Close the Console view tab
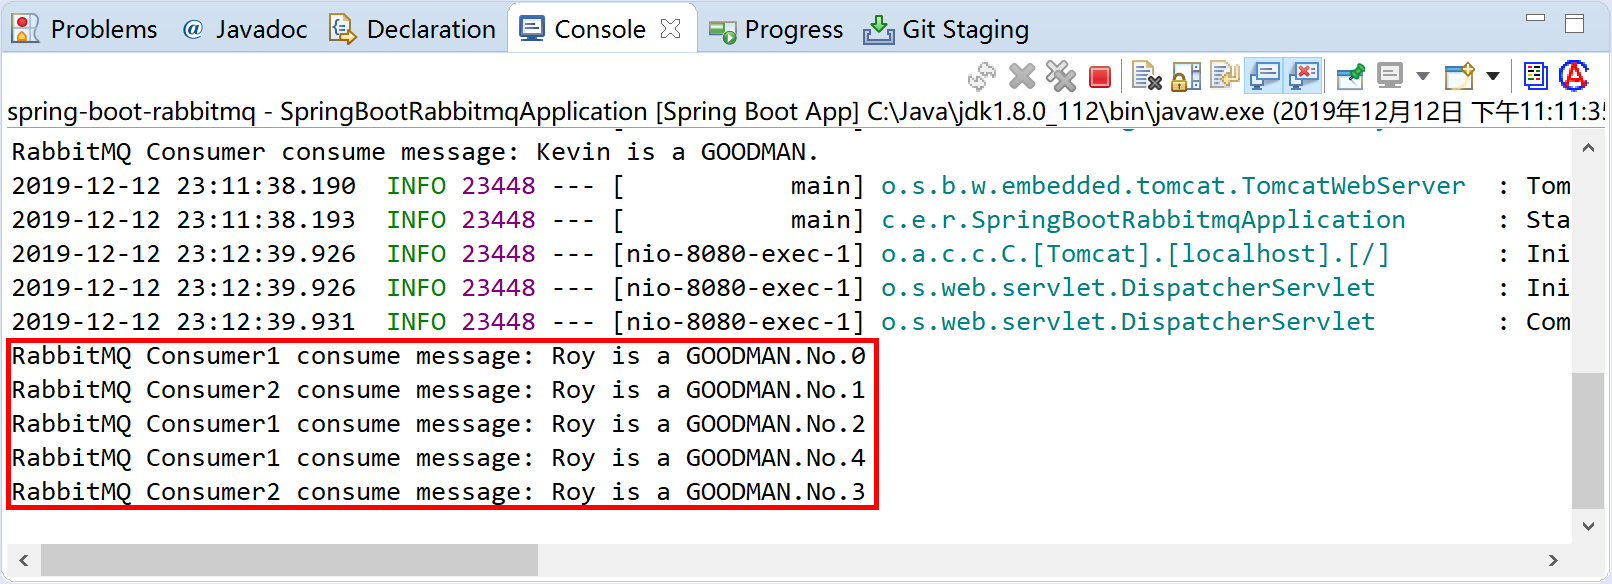This screenshot has width=1612, height=584. 671,29
